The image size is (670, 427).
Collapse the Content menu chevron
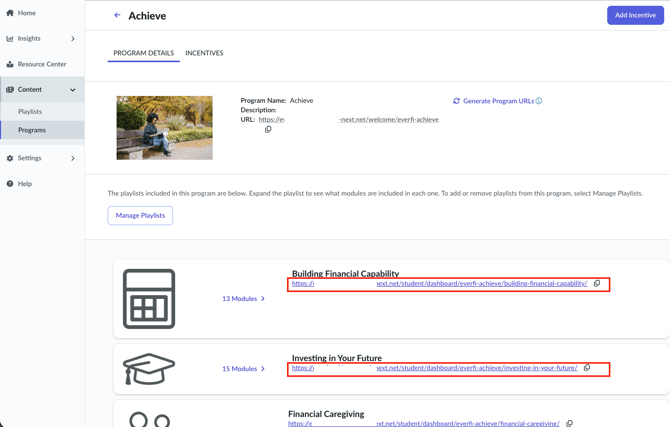73,90
